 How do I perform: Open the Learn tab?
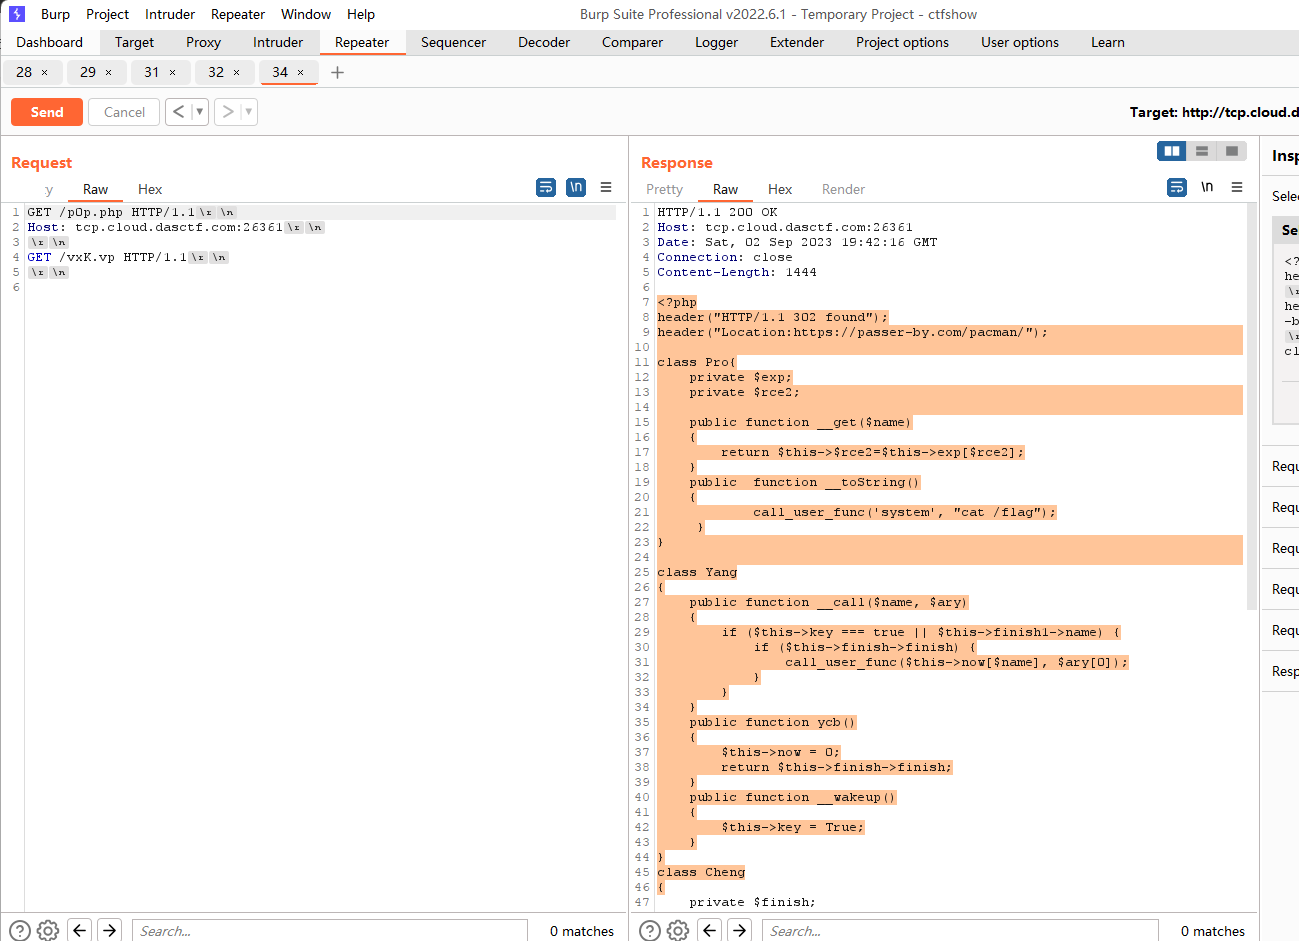pos(1107,42)
